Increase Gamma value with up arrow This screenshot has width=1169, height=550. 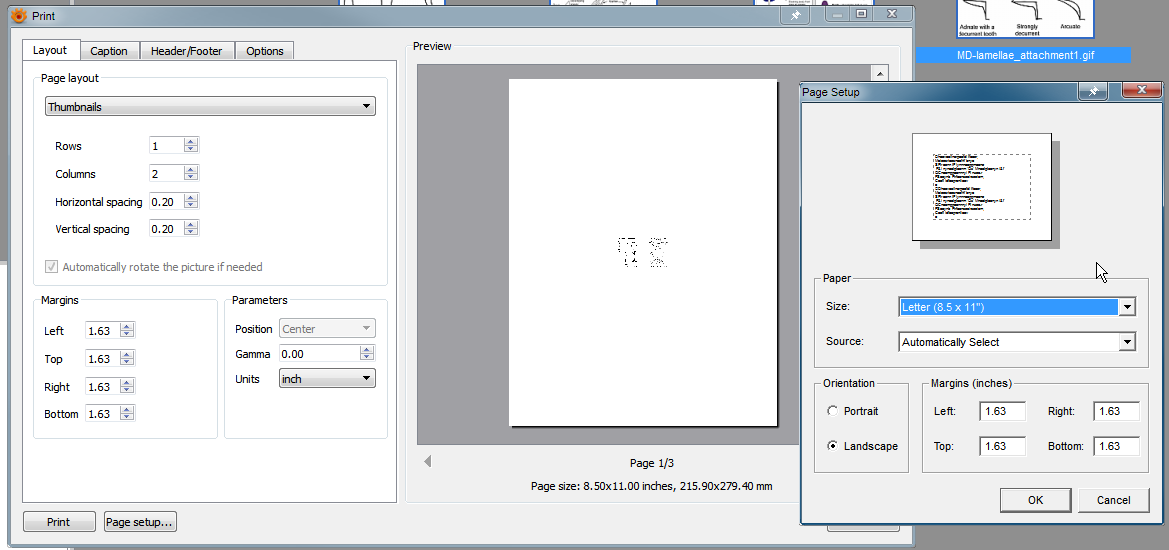pyautogui.click(x=368, y=350)
